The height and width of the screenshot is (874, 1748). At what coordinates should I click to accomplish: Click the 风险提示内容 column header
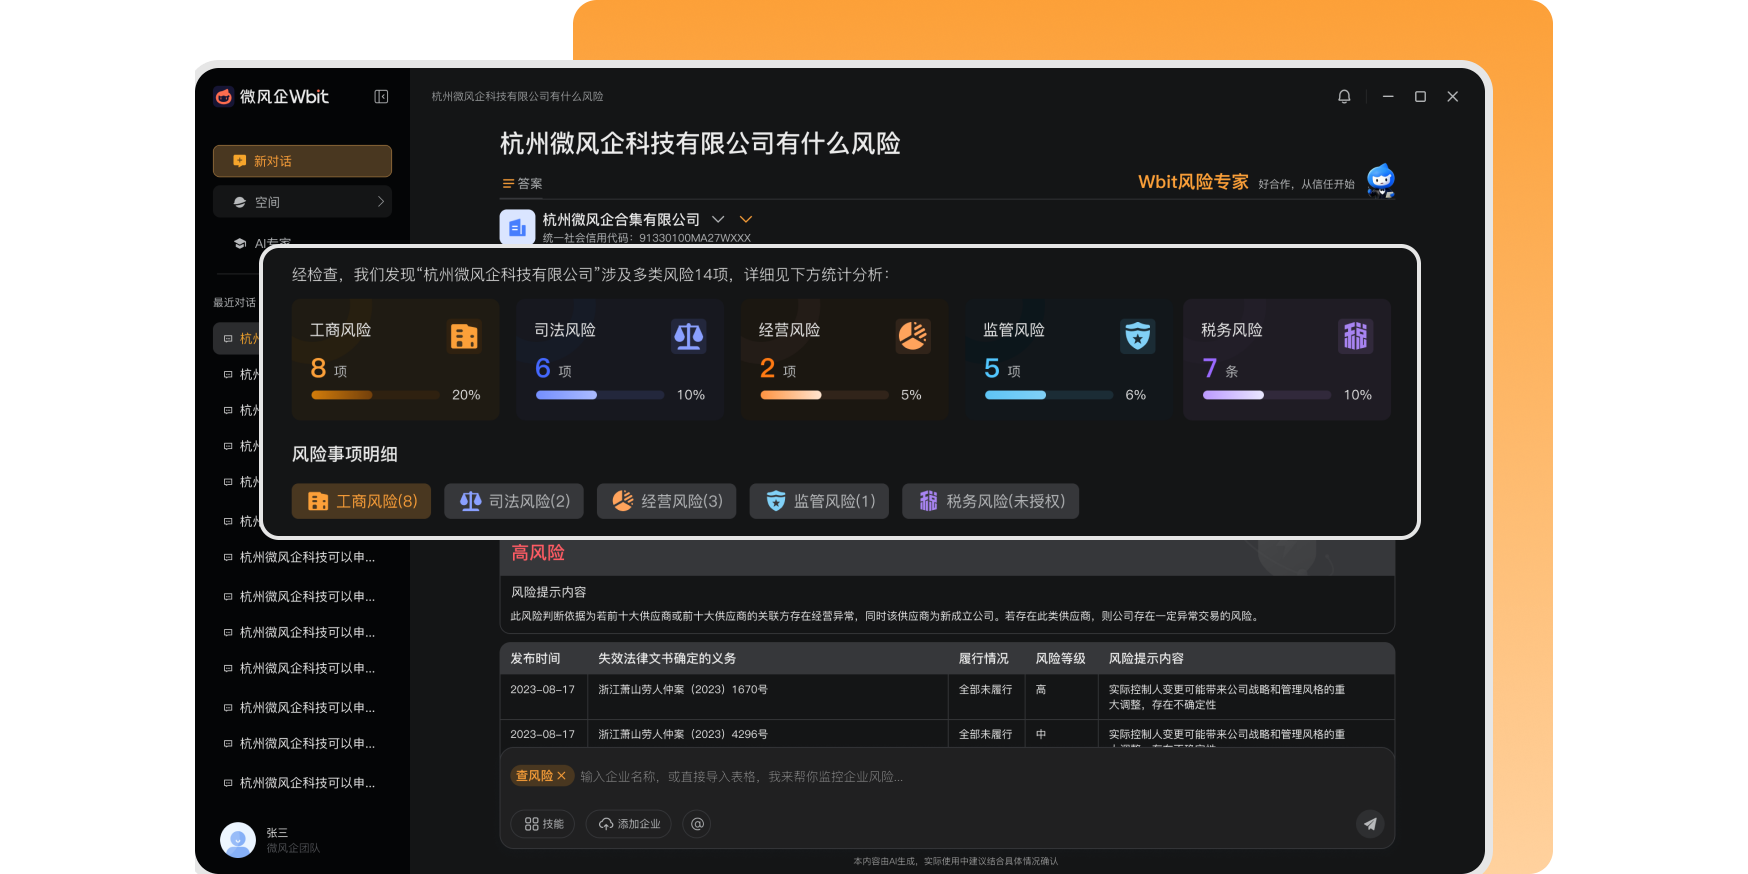click(x=1146, y=658)
